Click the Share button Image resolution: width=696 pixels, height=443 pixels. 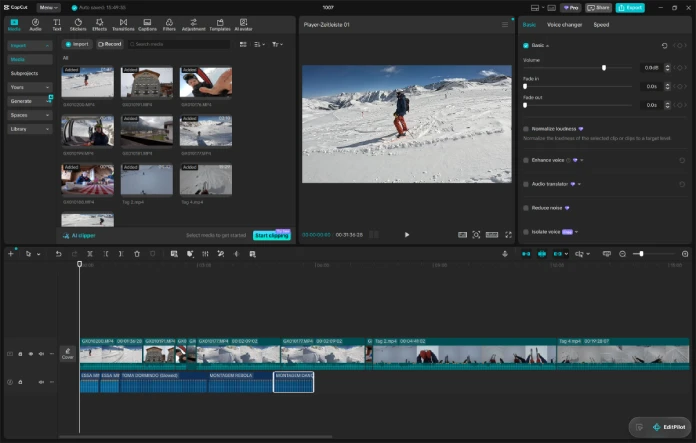tap(598, 8)
